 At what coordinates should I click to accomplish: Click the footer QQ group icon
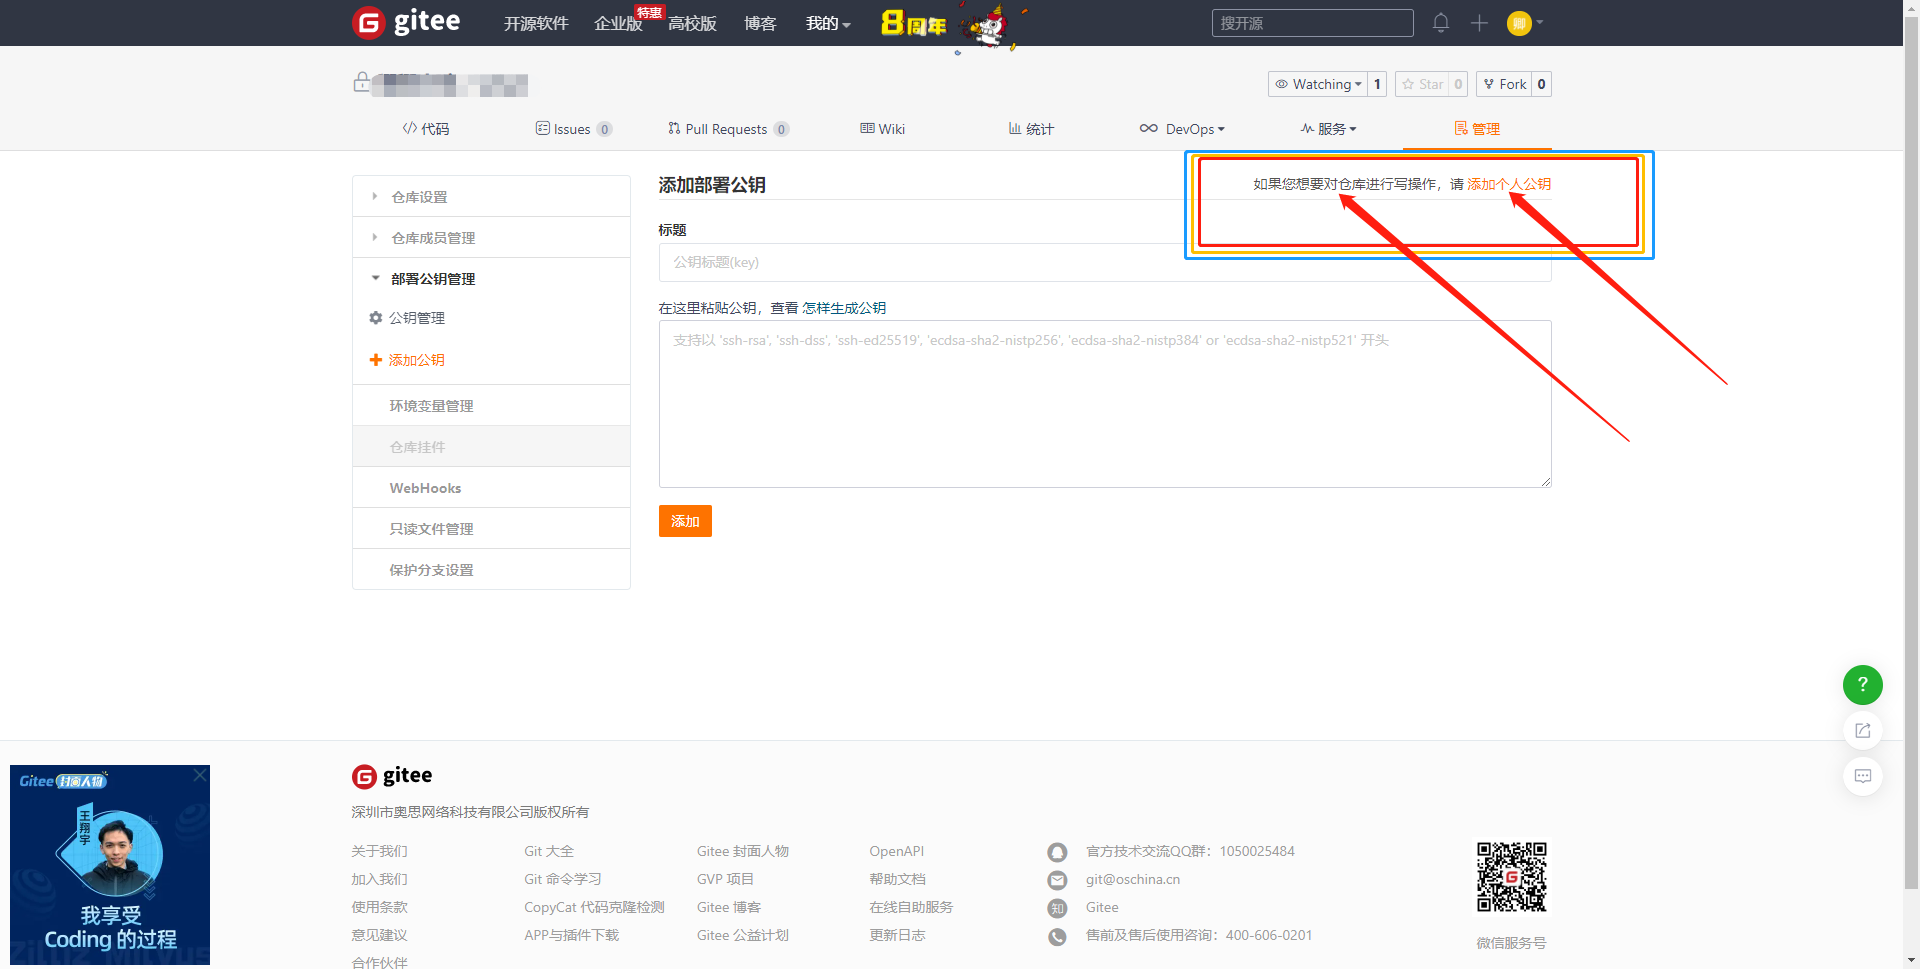point(1057,852)
